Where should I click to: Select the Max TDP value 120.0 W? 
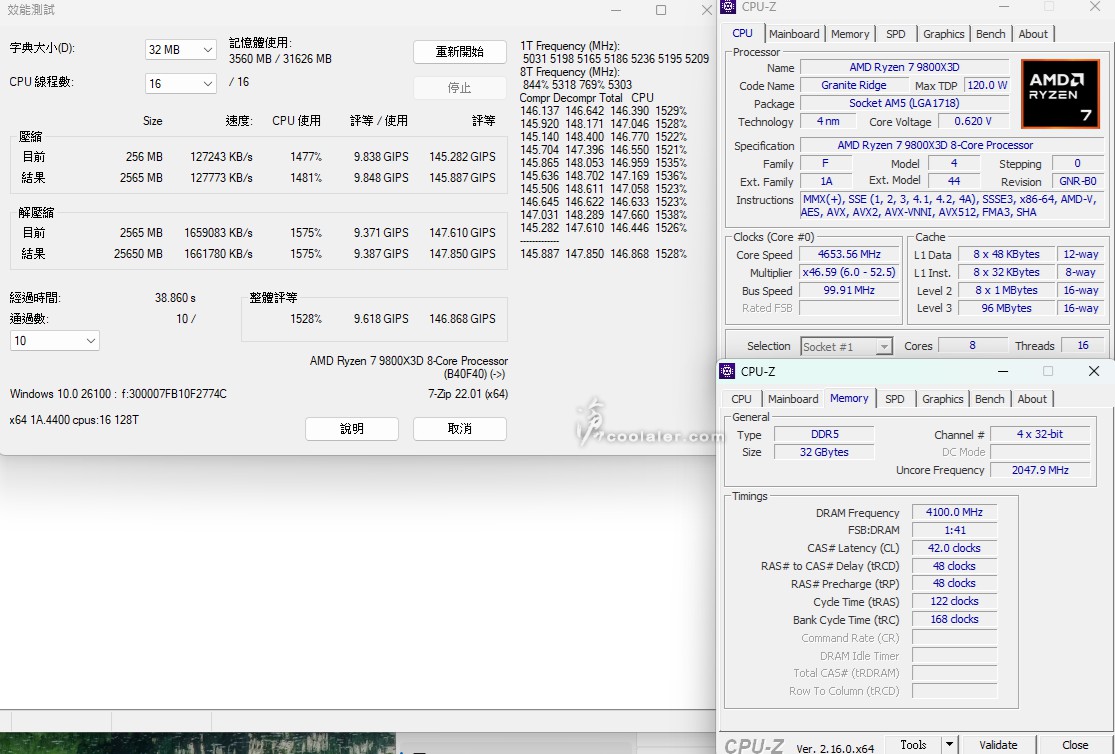(x=987, y=85)
